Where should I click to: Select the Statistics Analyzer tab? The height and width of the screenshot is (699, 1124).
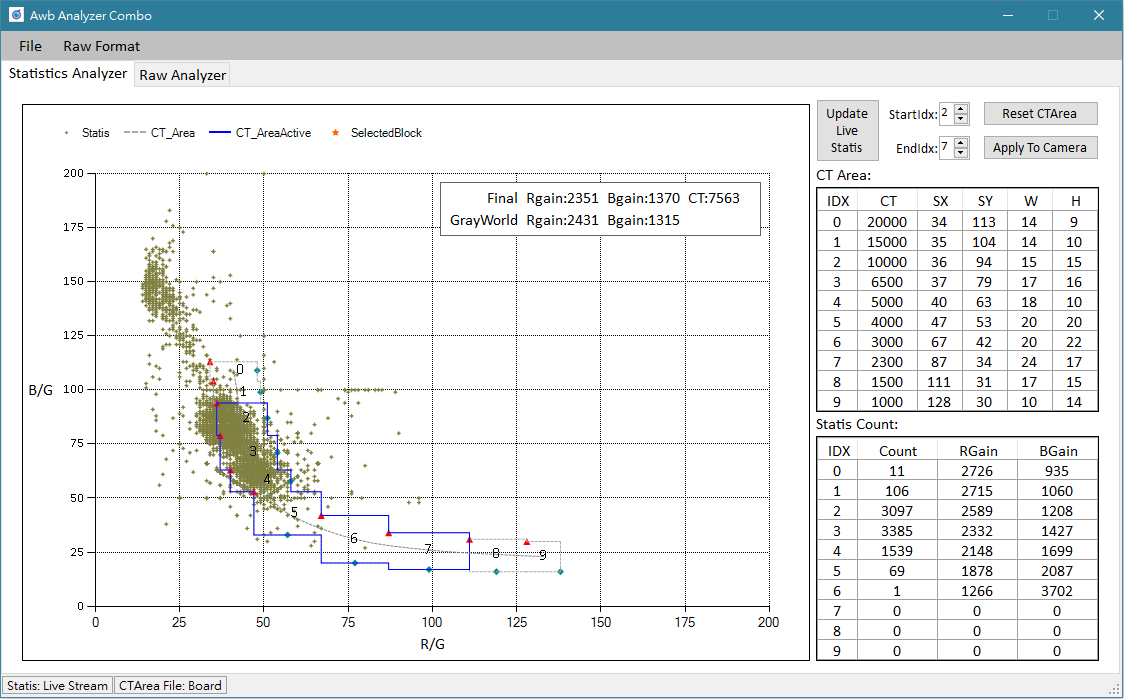pos(68,74)
